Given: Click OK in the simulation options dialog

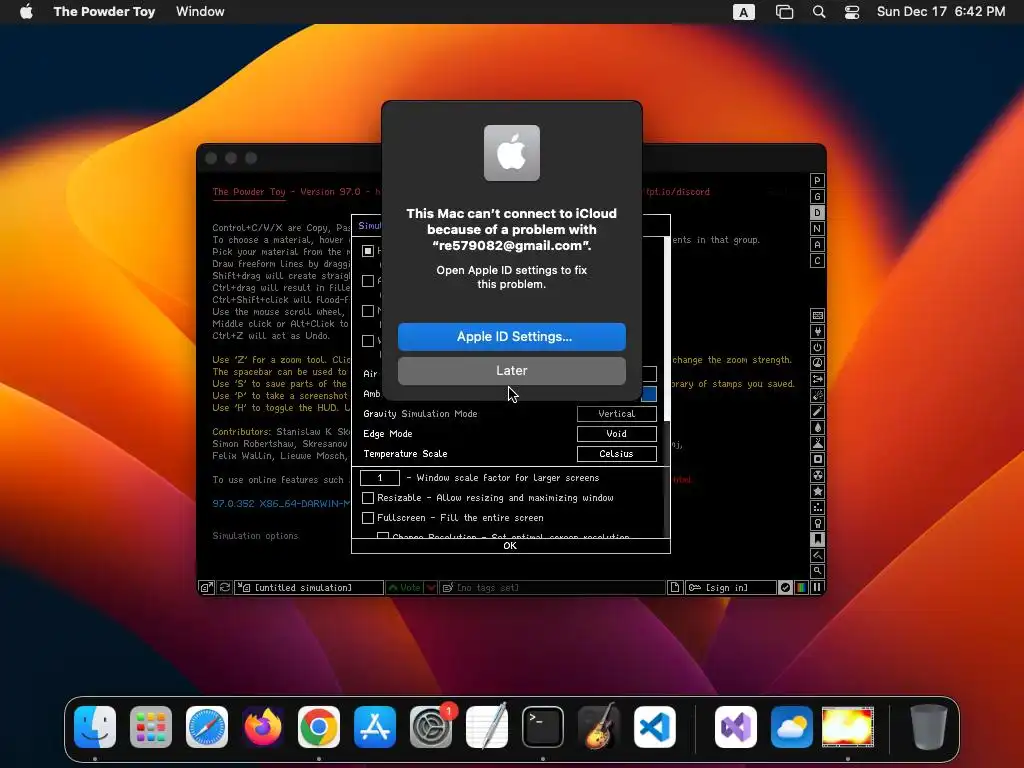Looking at the screenshot, I should [x=511, y=546].
